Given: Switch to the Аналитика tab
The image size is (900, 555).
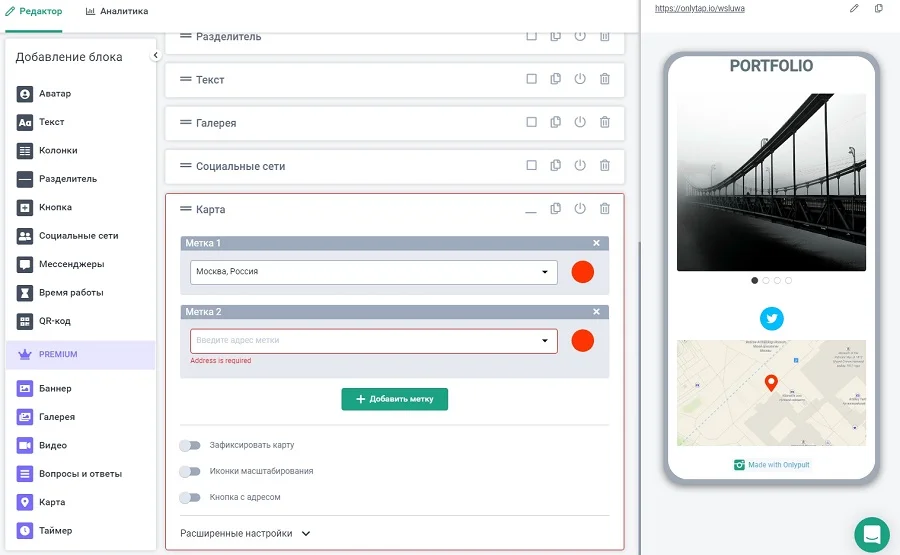Looking at the screenshot, I should pyautogui.click(x=117, y=11).
